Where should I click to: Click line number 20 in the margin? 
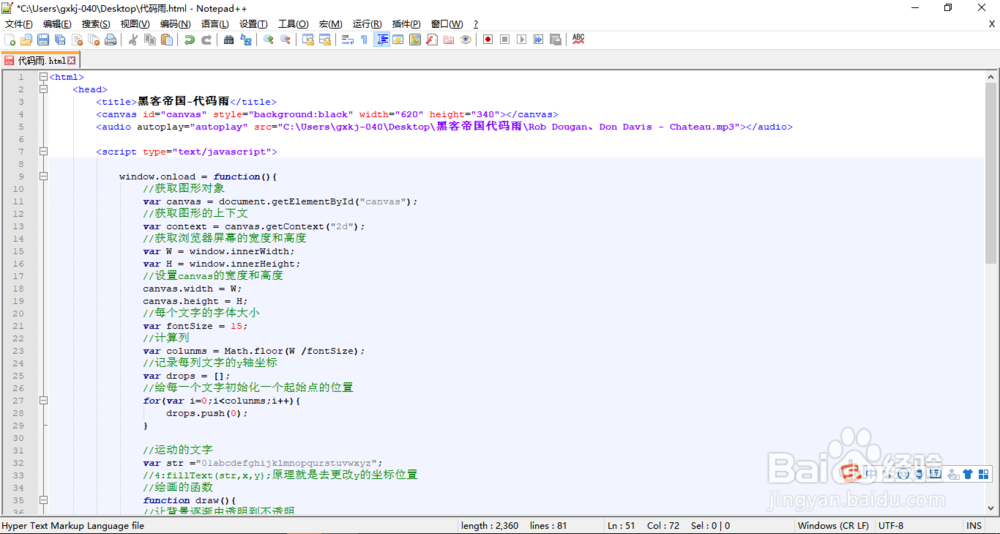pyautogui.click(x=19, y=313)
